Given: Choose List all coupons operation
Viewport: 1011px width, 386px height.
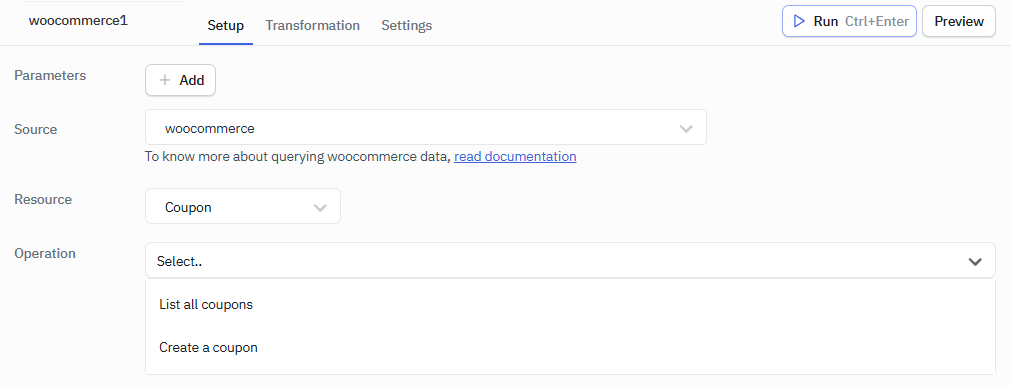Looking at the screenshot, I should 570,304.
